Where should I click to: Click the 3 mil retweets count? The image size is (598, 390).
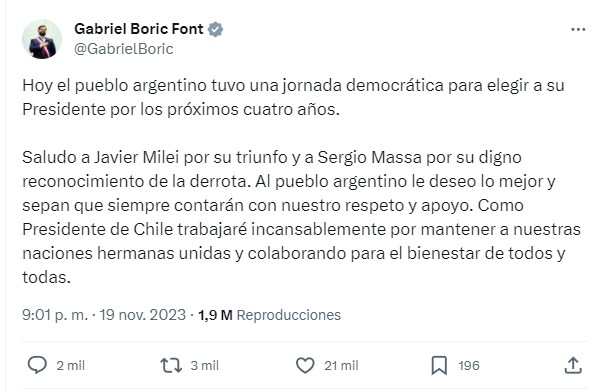(x=204, y=365)
